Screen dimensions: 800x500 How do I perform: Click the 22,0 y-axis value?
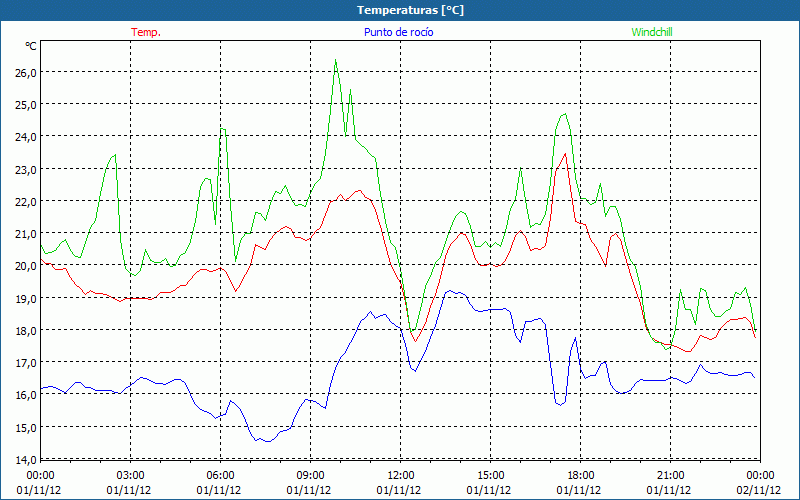(27, 202)
